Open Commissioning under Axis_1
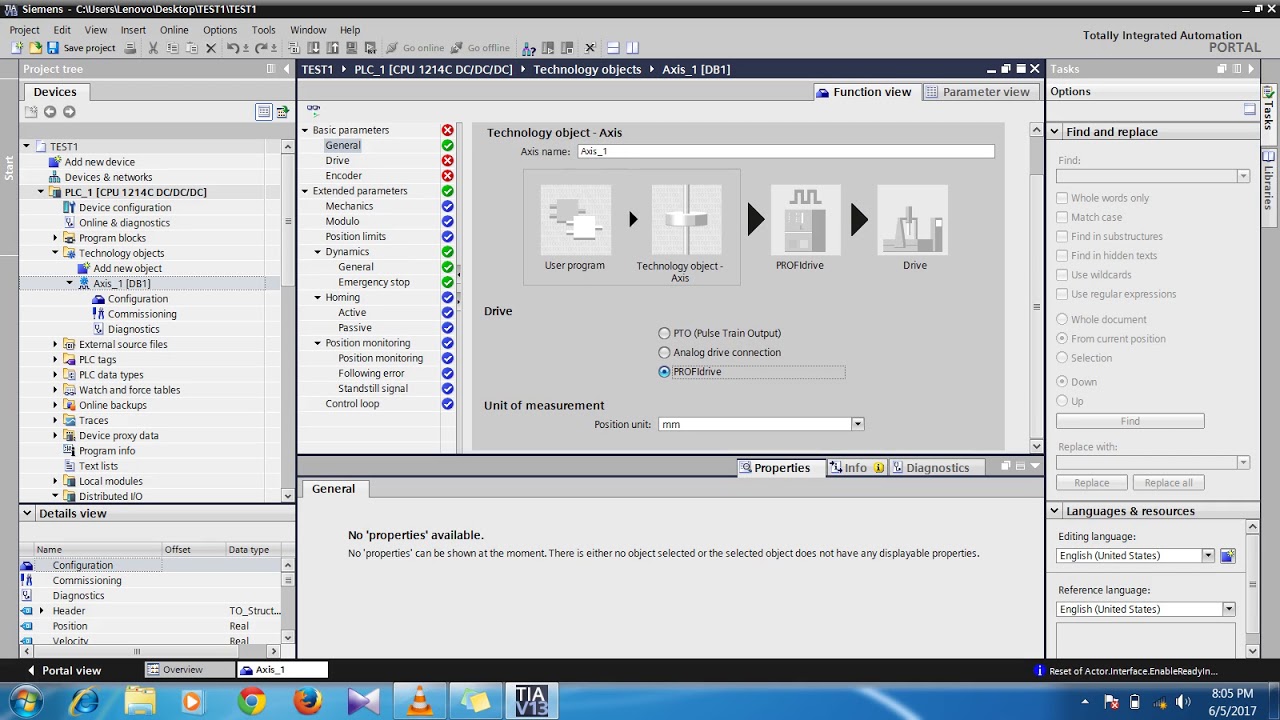 point(142,314)
